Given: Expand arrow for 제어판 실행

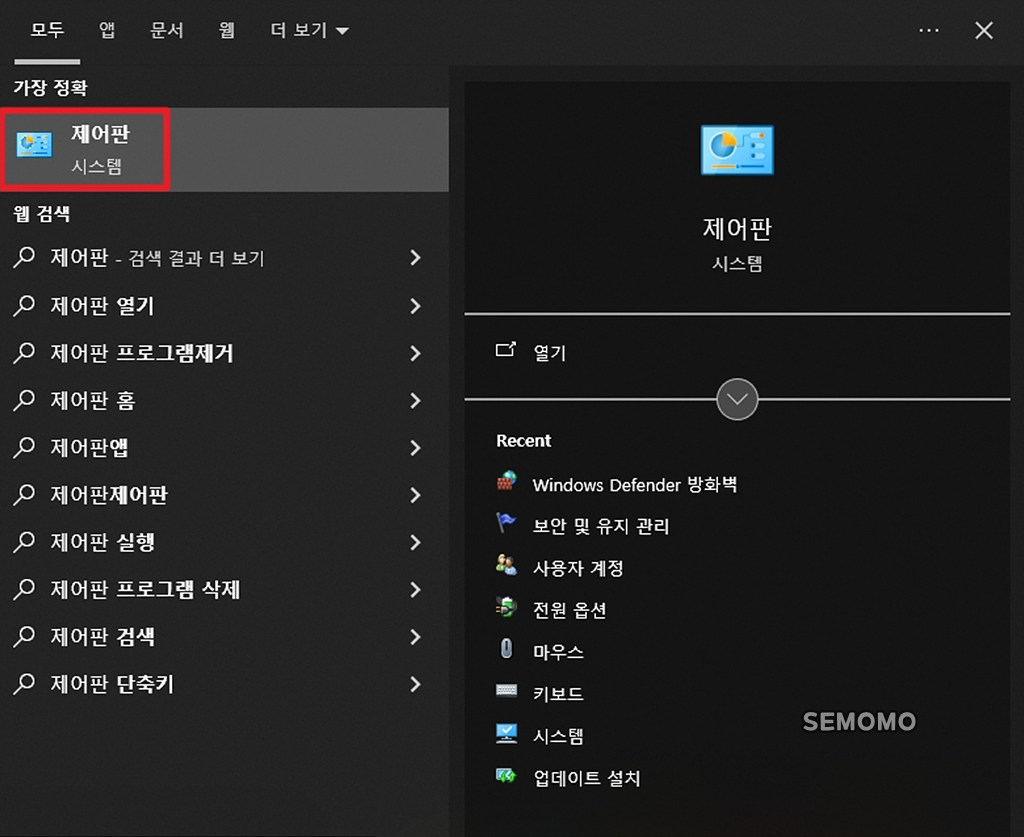Looking at the screenshot, I should click(x=415, y=542).
